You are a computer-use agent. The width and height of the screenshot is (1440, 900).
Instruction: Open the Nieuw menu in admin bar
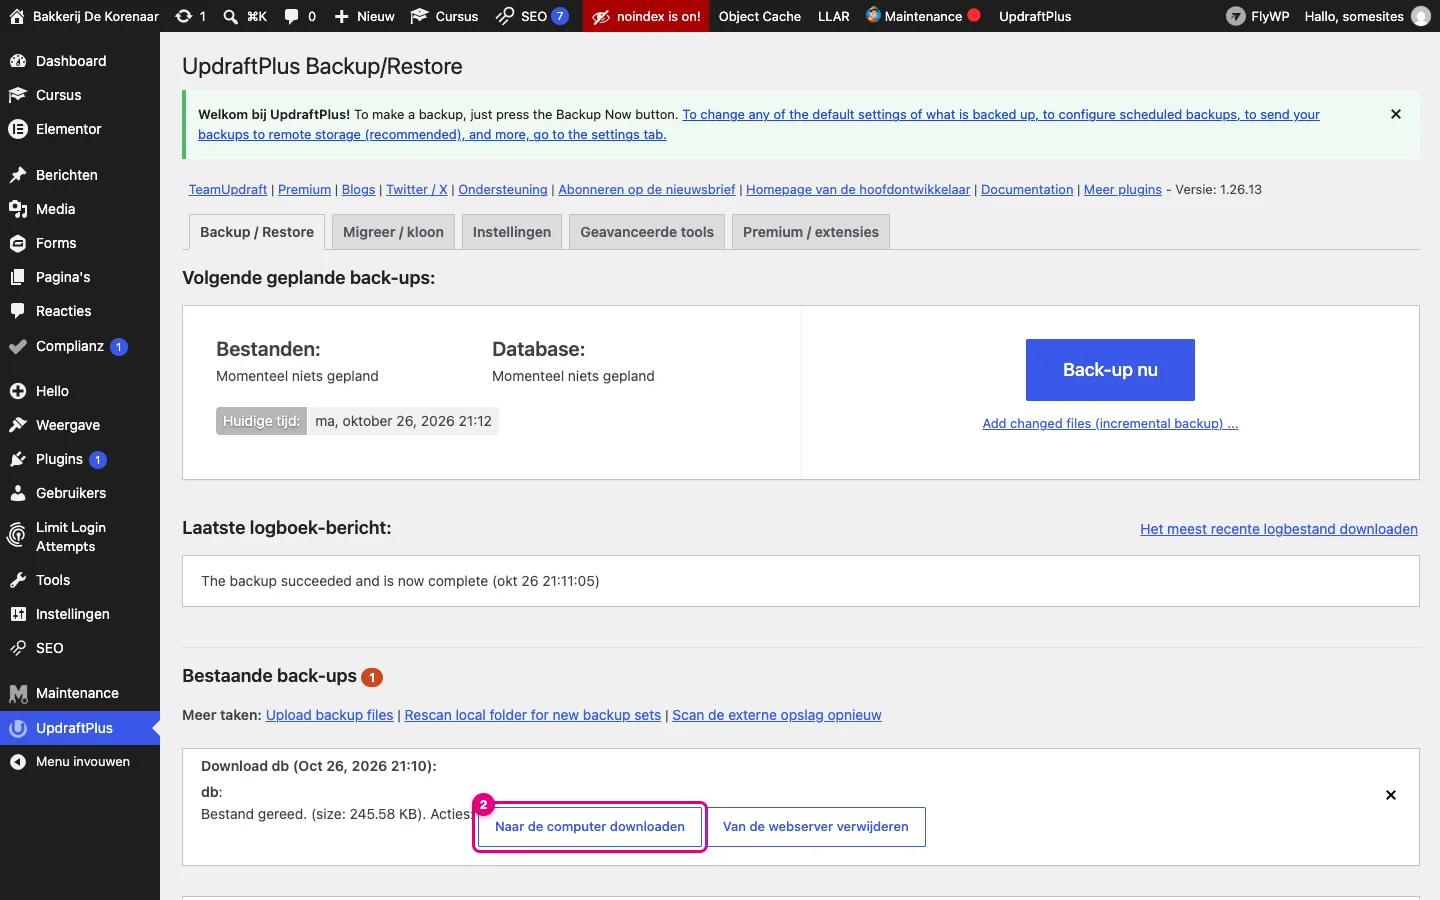[x=364, y=16]
